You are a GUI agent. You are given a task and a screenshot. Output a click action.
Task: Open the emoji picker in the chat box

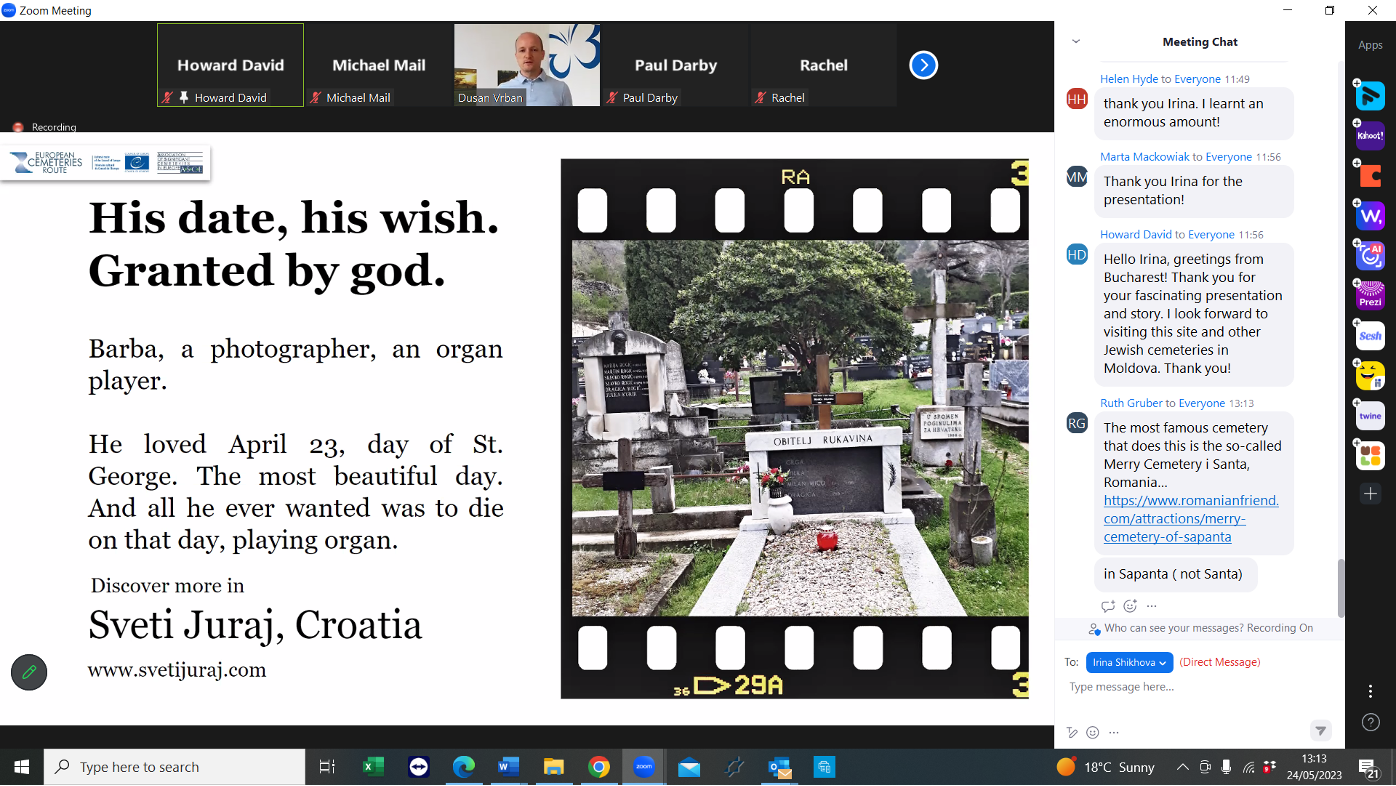coord(1092,732)
